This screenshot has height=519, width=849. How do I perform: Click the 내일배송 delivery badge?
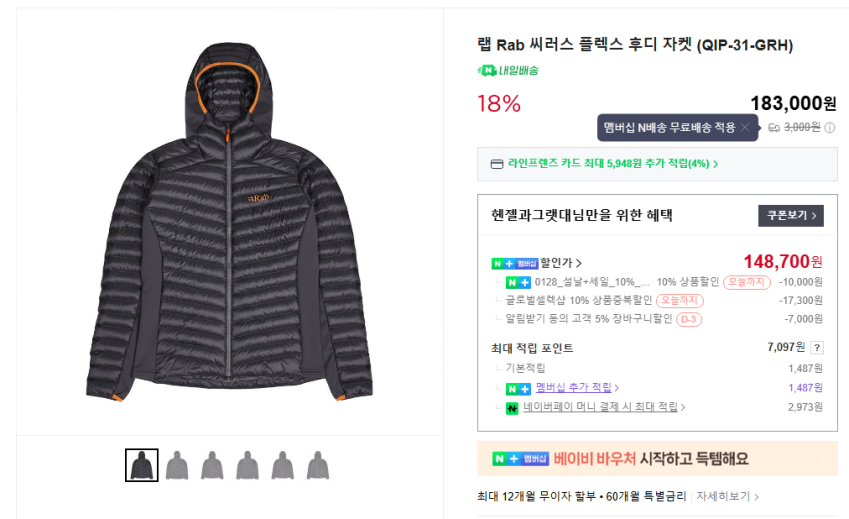click(x=508, y=70)
